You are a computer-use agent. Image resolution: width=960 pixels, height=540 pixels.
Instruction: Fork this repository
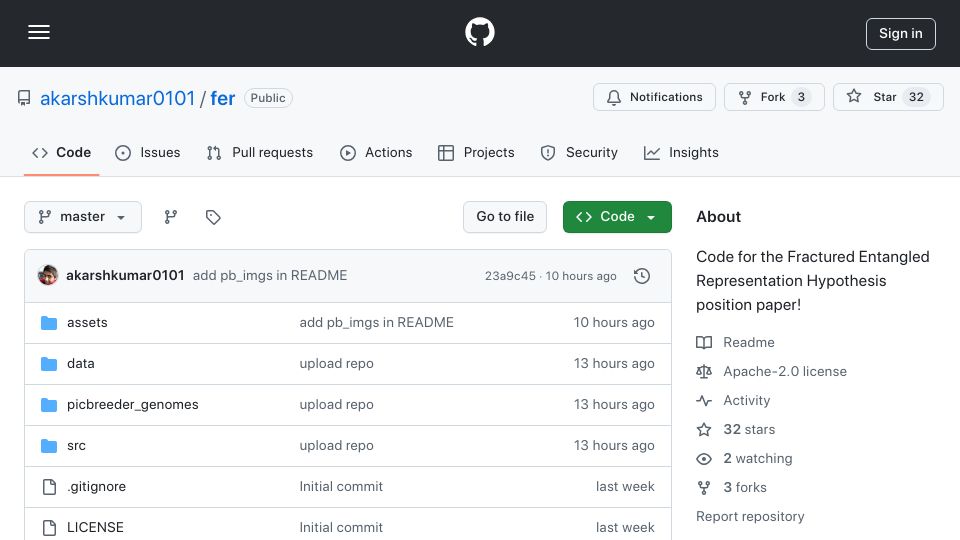774,97
